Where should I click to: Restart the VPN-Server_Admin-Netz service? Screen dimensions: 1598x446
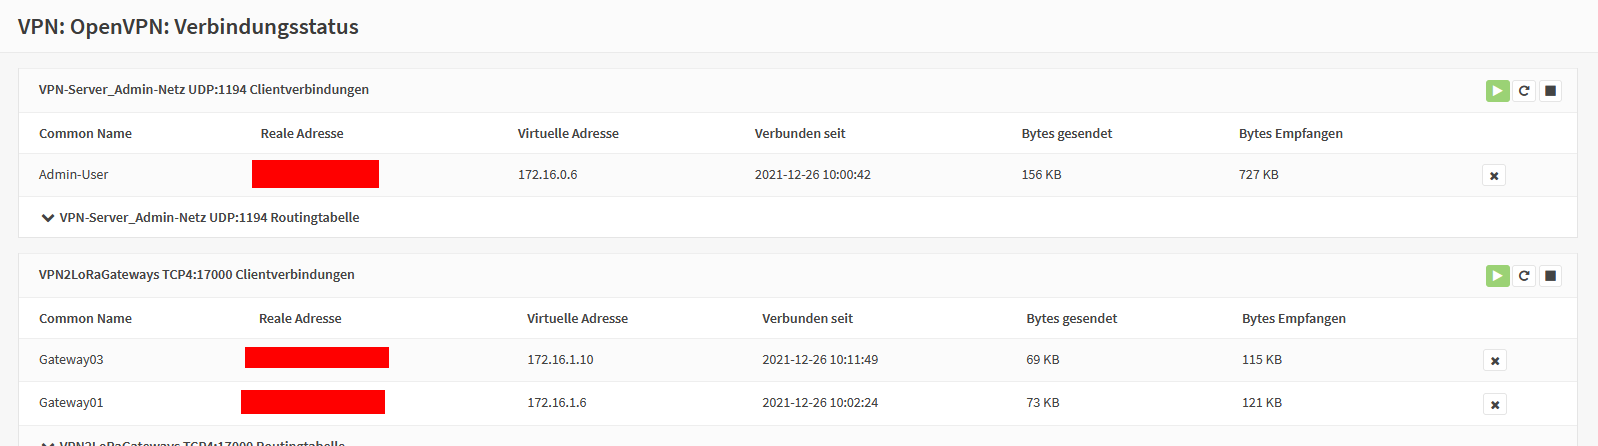click(1524, 91)
